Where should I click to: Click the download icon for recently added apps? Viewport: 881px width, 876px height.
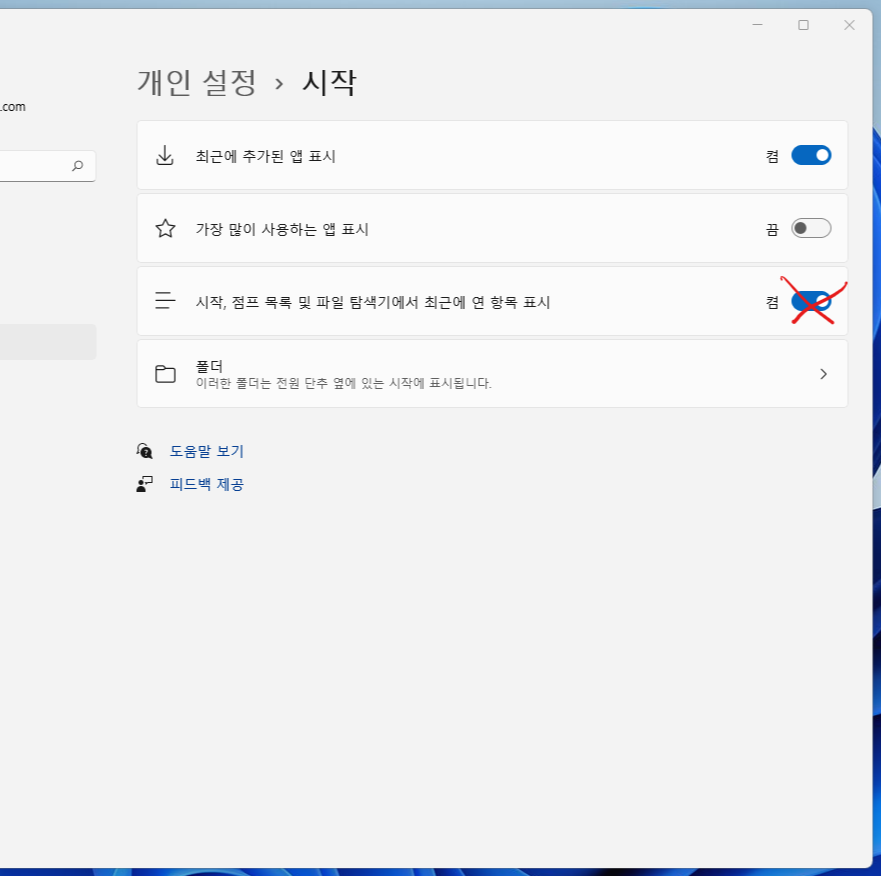click(165, 156)
